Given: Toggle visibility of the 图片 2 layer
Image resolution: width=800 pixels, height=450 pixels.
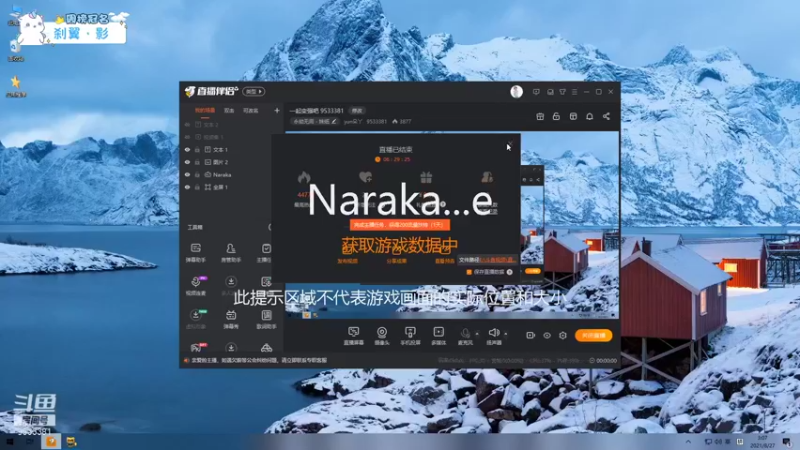Looking at the screenshot, I should coord(187,162).
